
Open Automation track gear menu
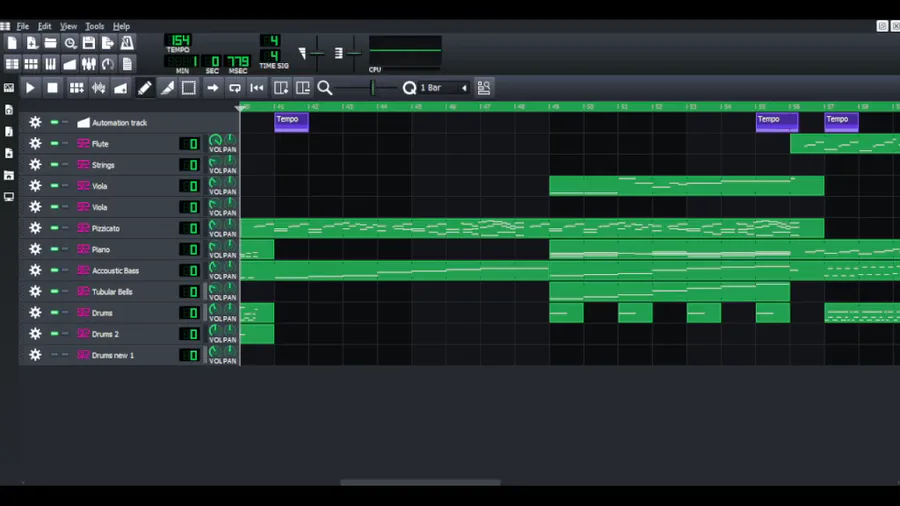tap(35, 122)
